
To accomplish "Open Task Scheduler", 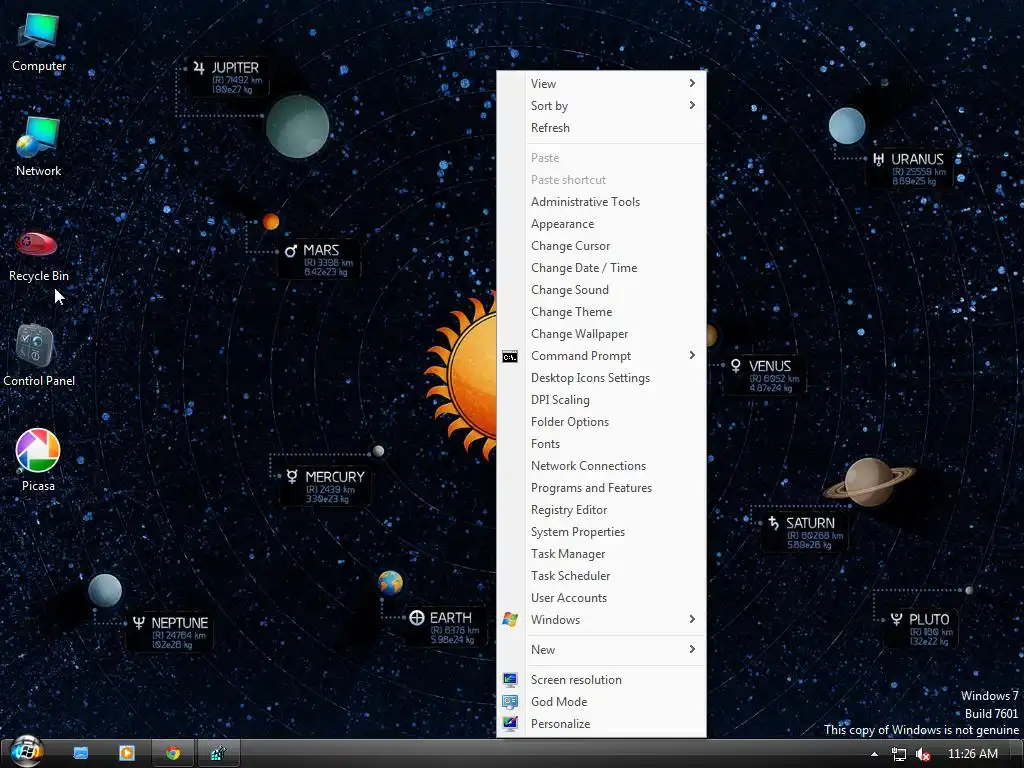I will pyautogui.click(x=601, y=576).
